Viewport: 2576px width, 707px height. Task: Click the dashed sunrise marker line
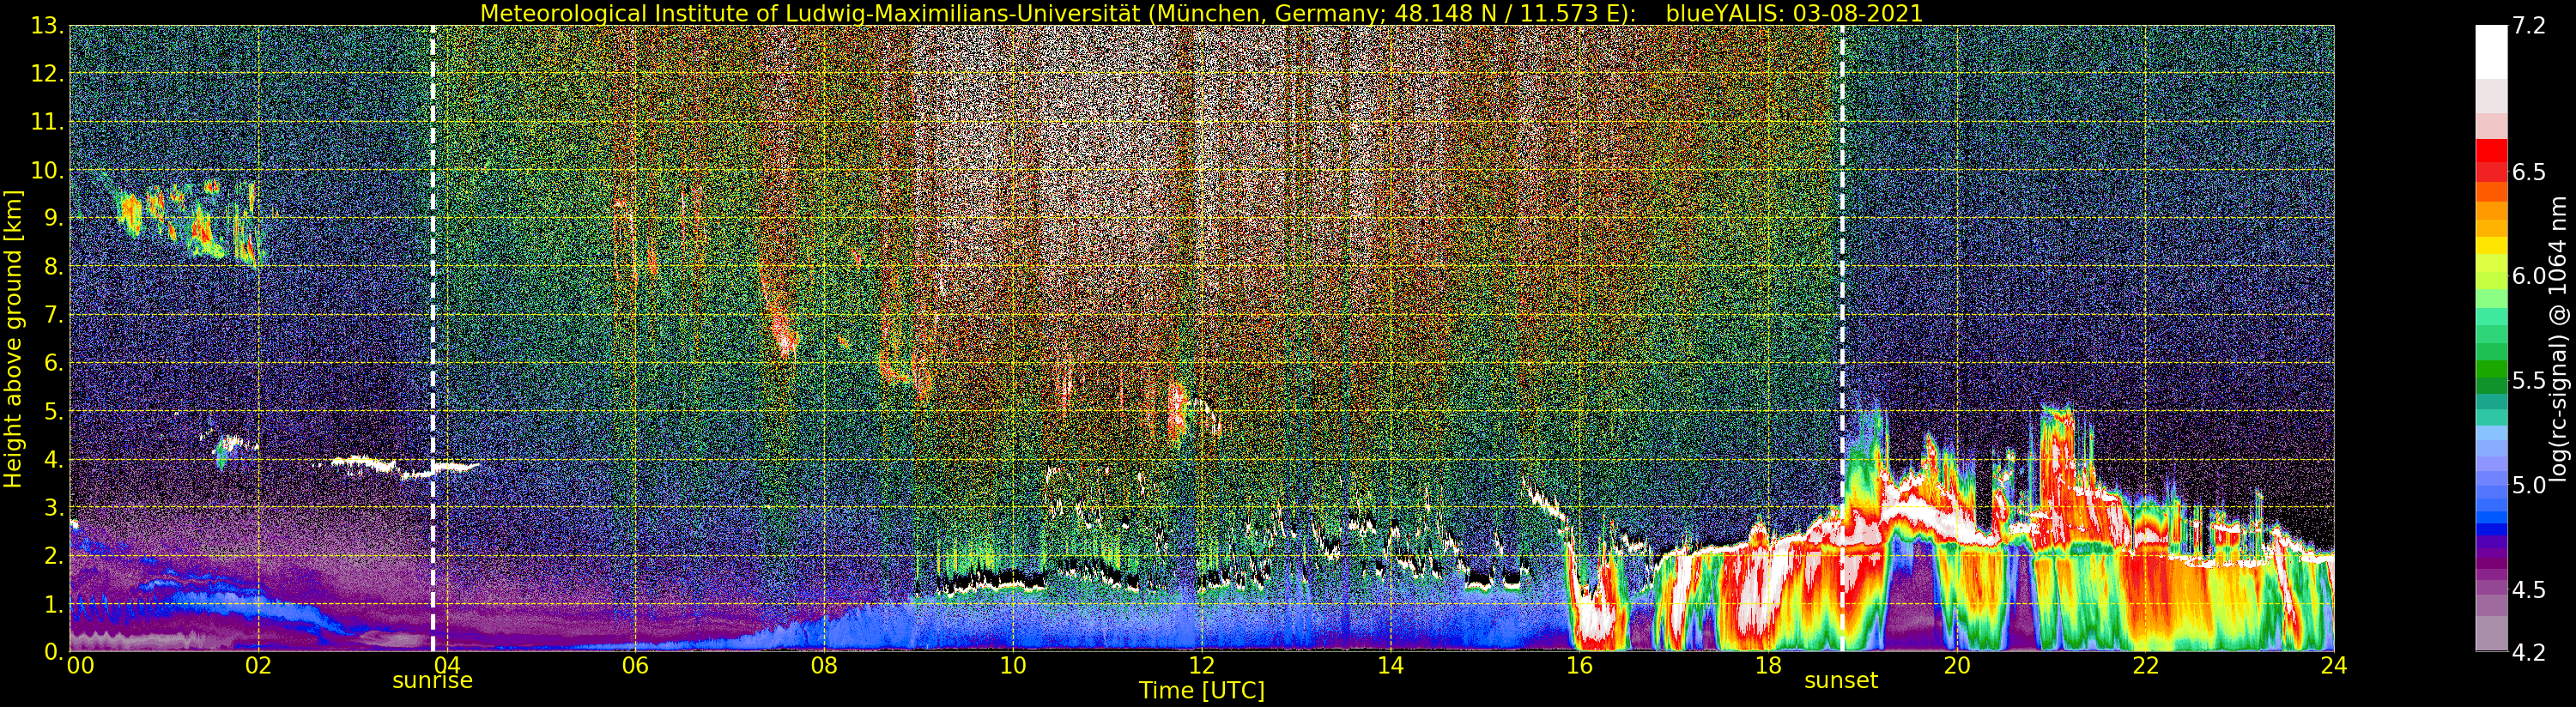(x=433, y=338)
